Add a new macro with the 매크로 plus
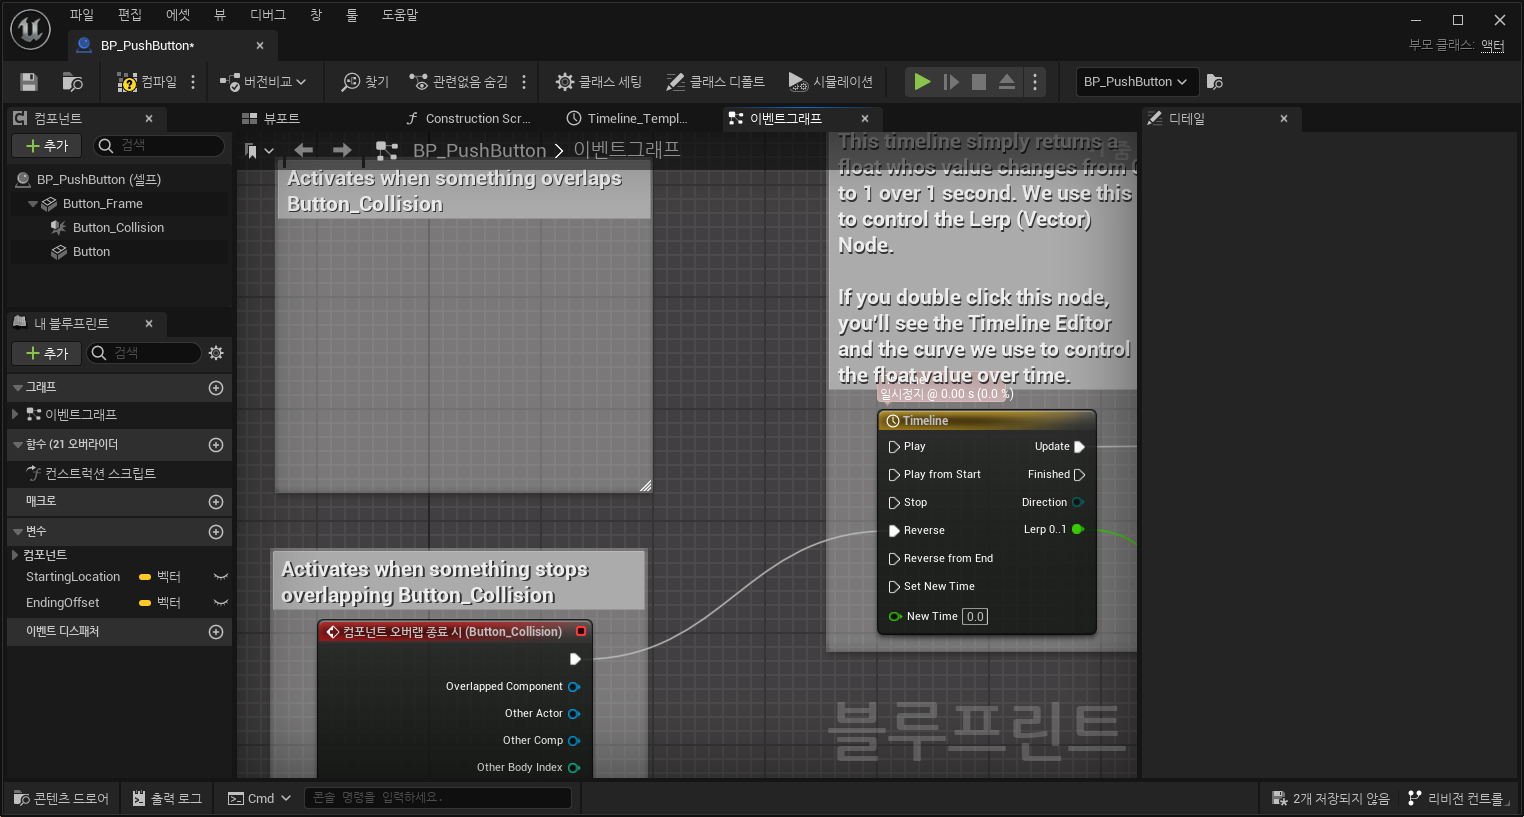 coord(216,502)
